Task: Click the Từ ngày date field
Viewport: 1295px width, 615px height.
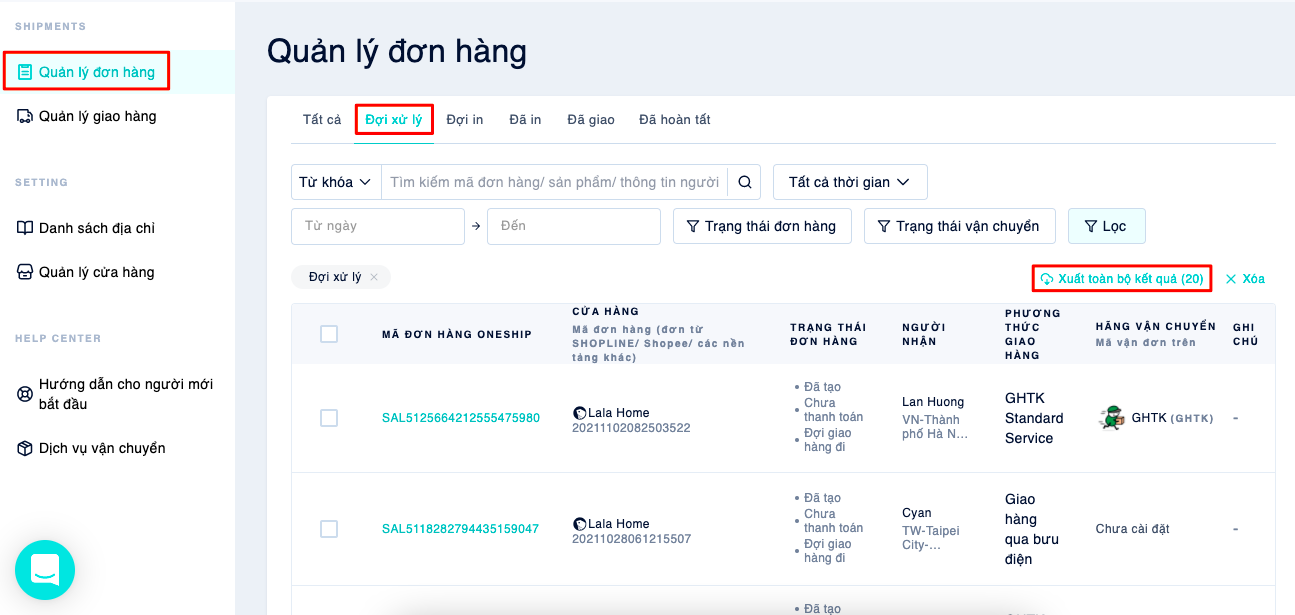Action: coord(378,226)
